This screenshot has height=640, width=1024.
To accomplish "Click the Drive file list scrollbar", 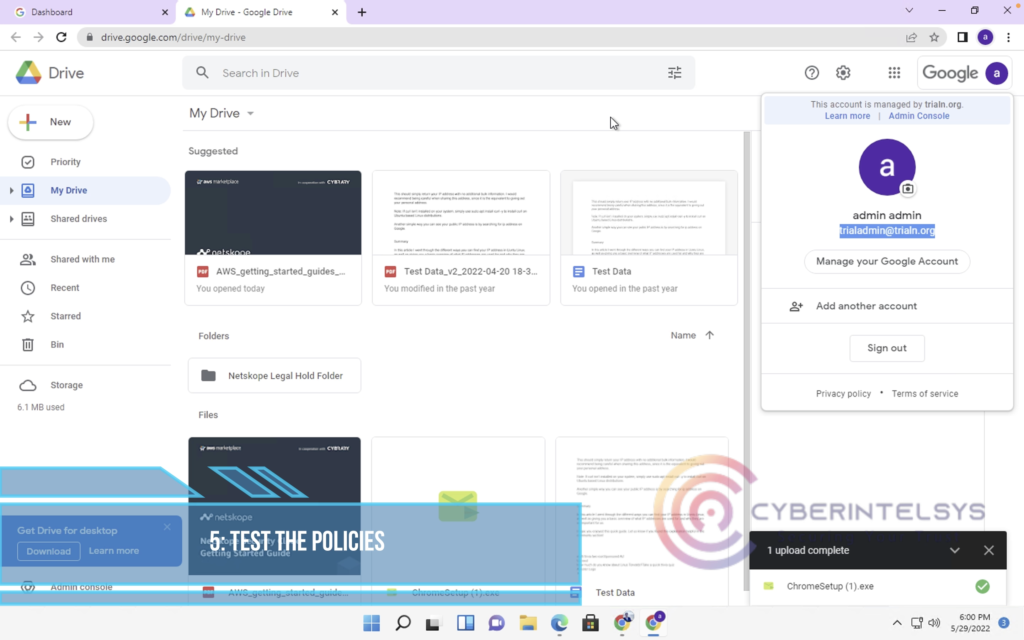I will point(746,359).
